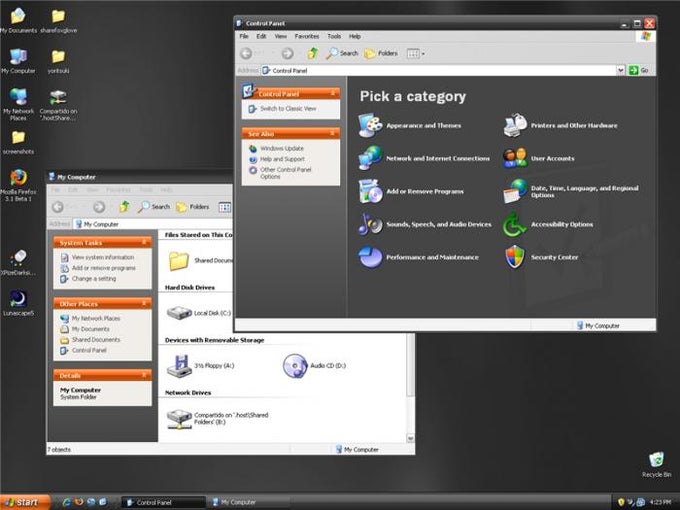Open Shared Documents link in Other Places
The height and width of the screenshot is (510, 680).
96,340
